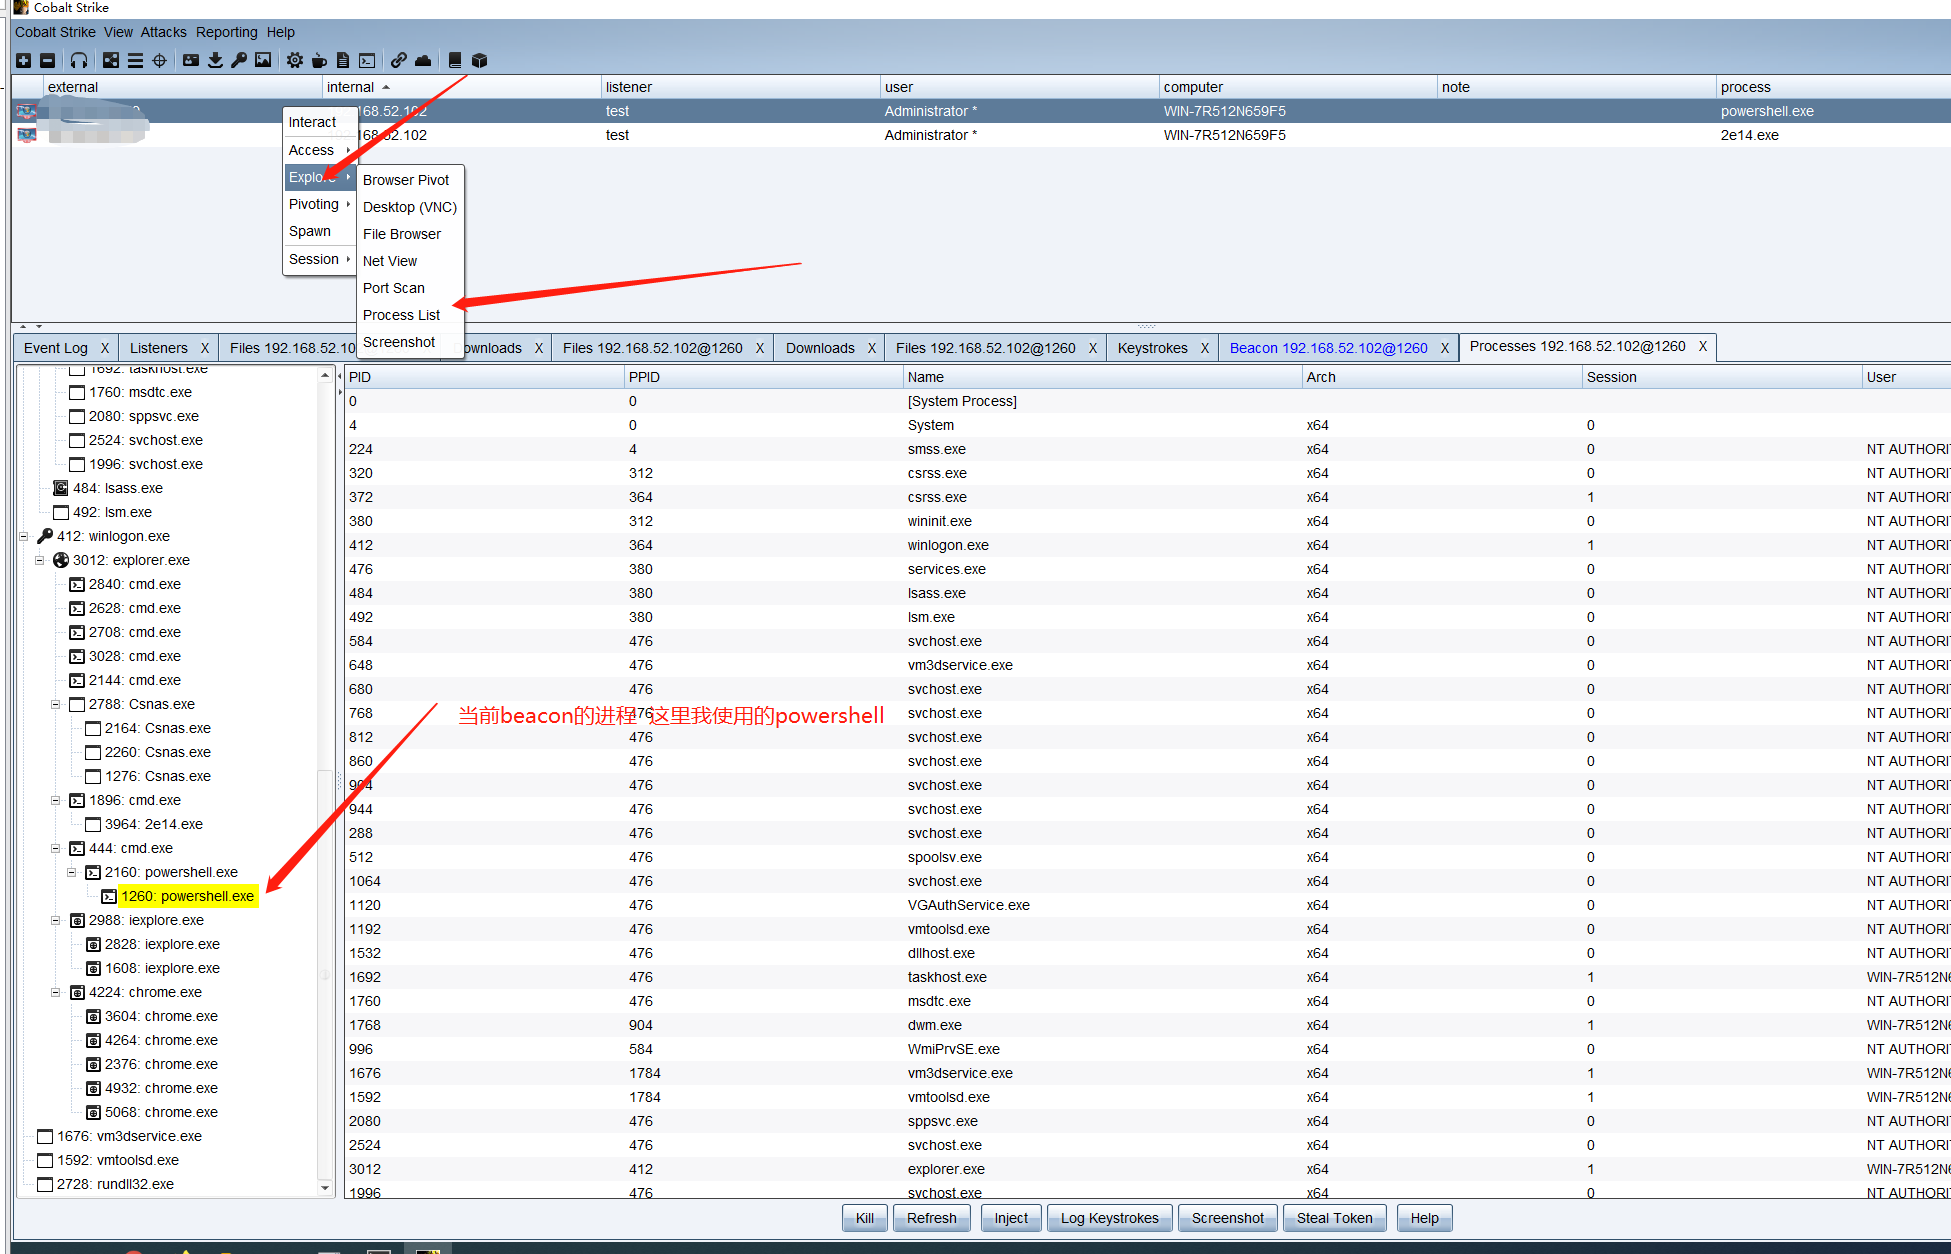
Task: Click the cloud icon to manage web server
Action: point(423,60)
